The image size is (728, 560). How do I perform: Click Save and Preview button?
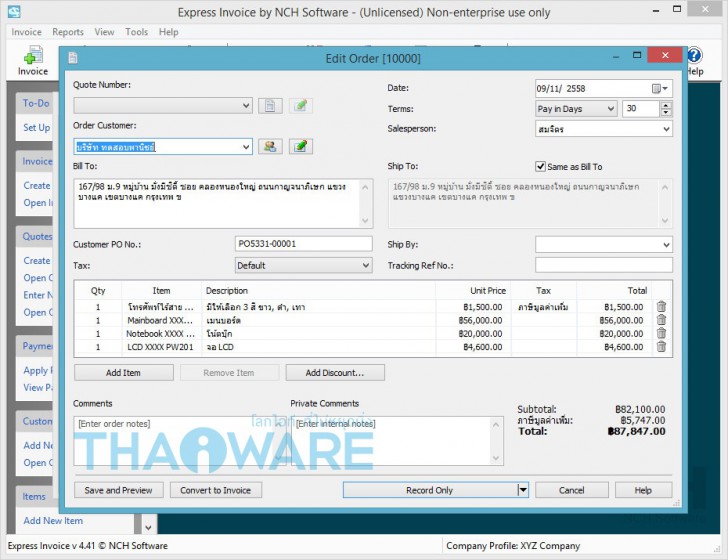118,490
